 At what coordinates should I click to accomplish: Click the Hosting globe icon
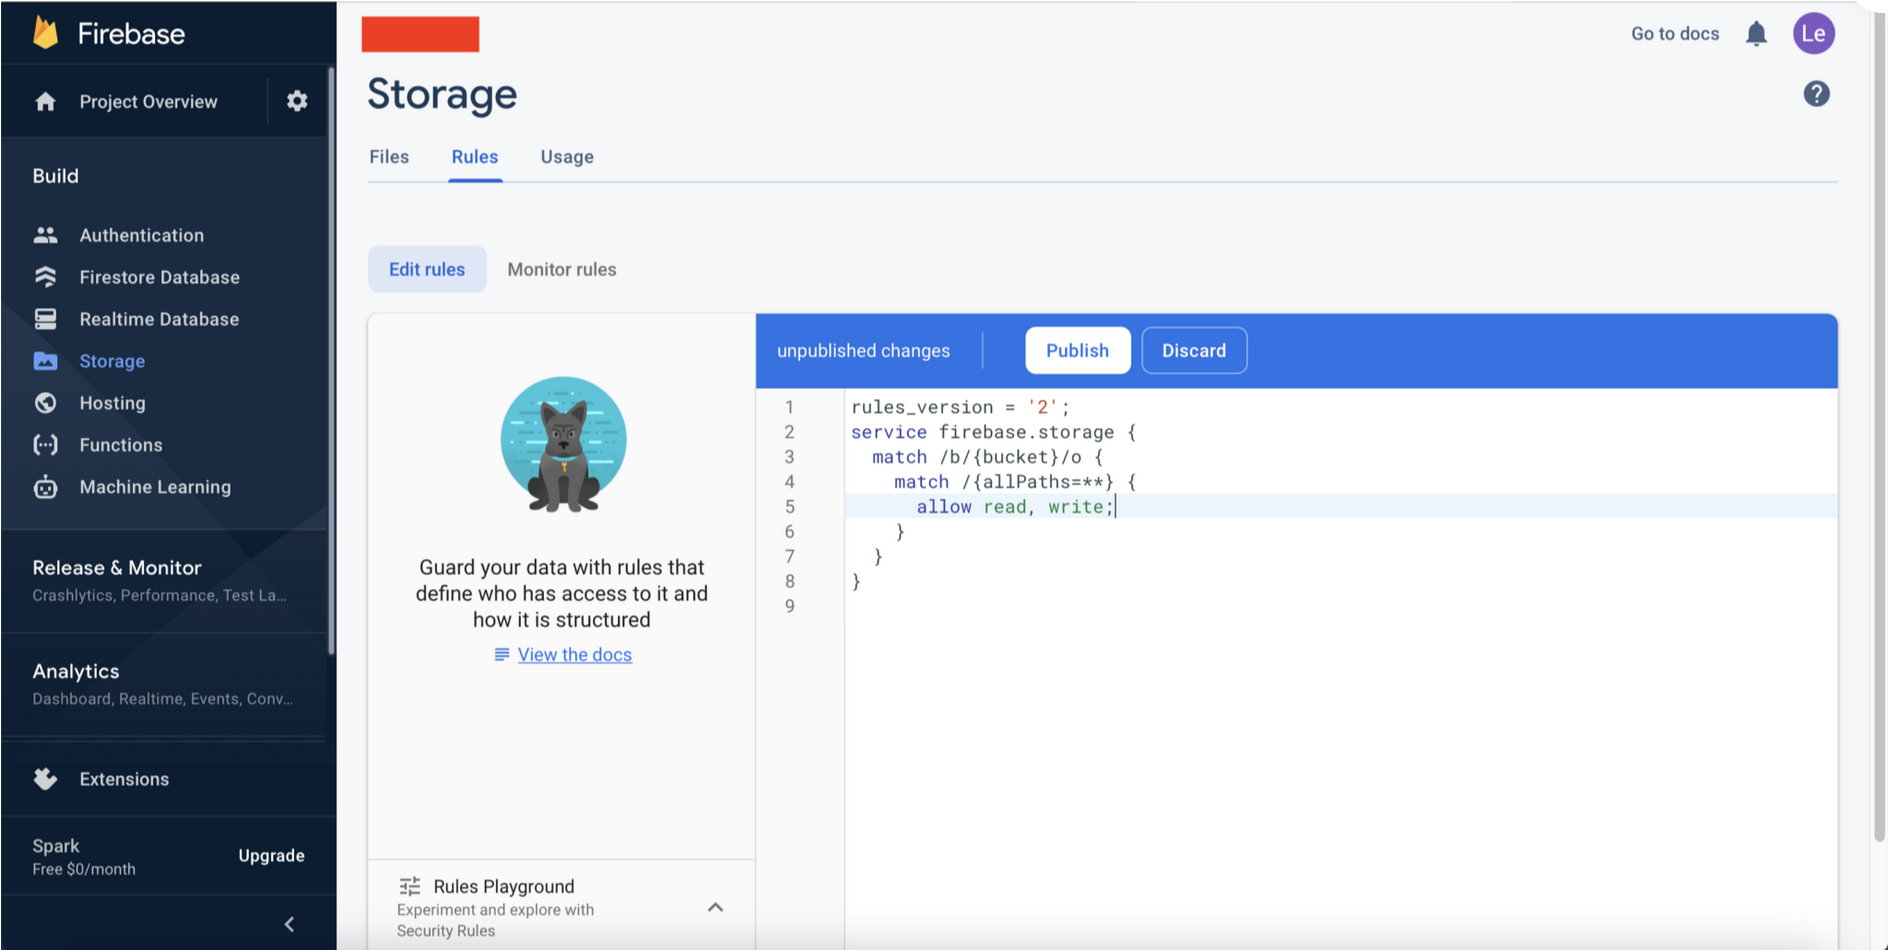[x=45, y=403]
